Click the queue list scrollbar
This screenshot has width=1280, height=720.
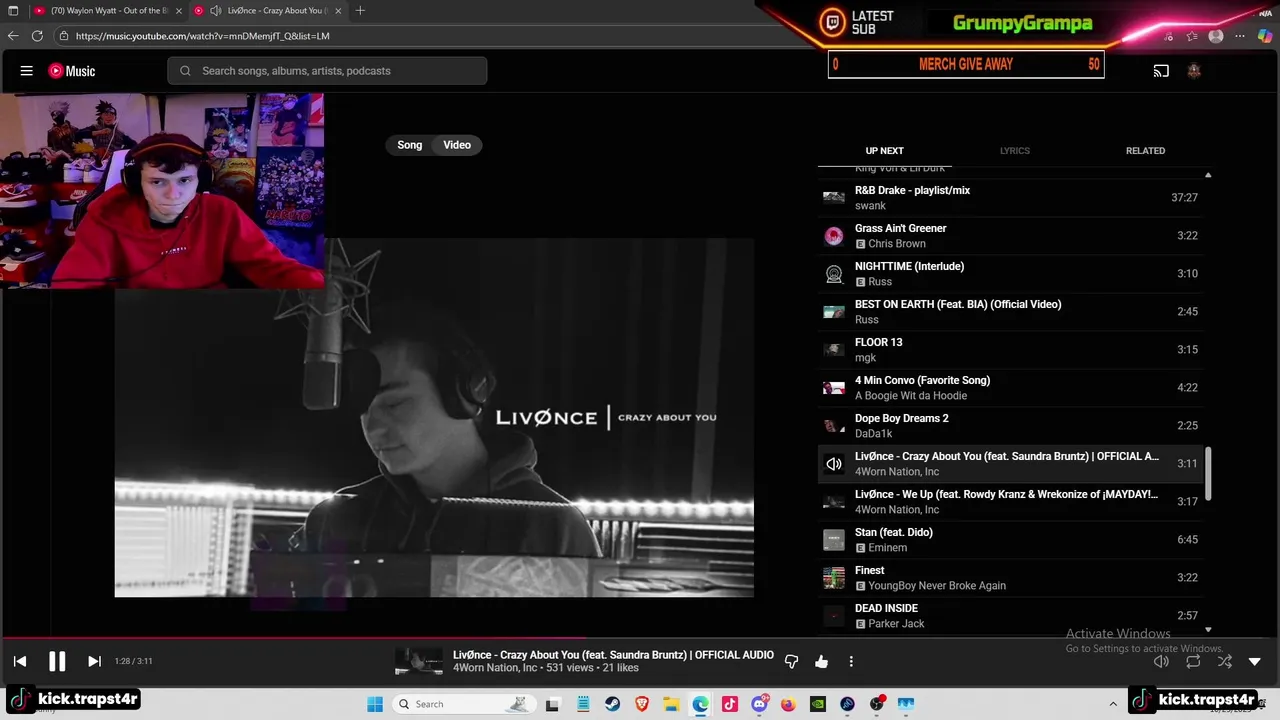coord(1208,474)
